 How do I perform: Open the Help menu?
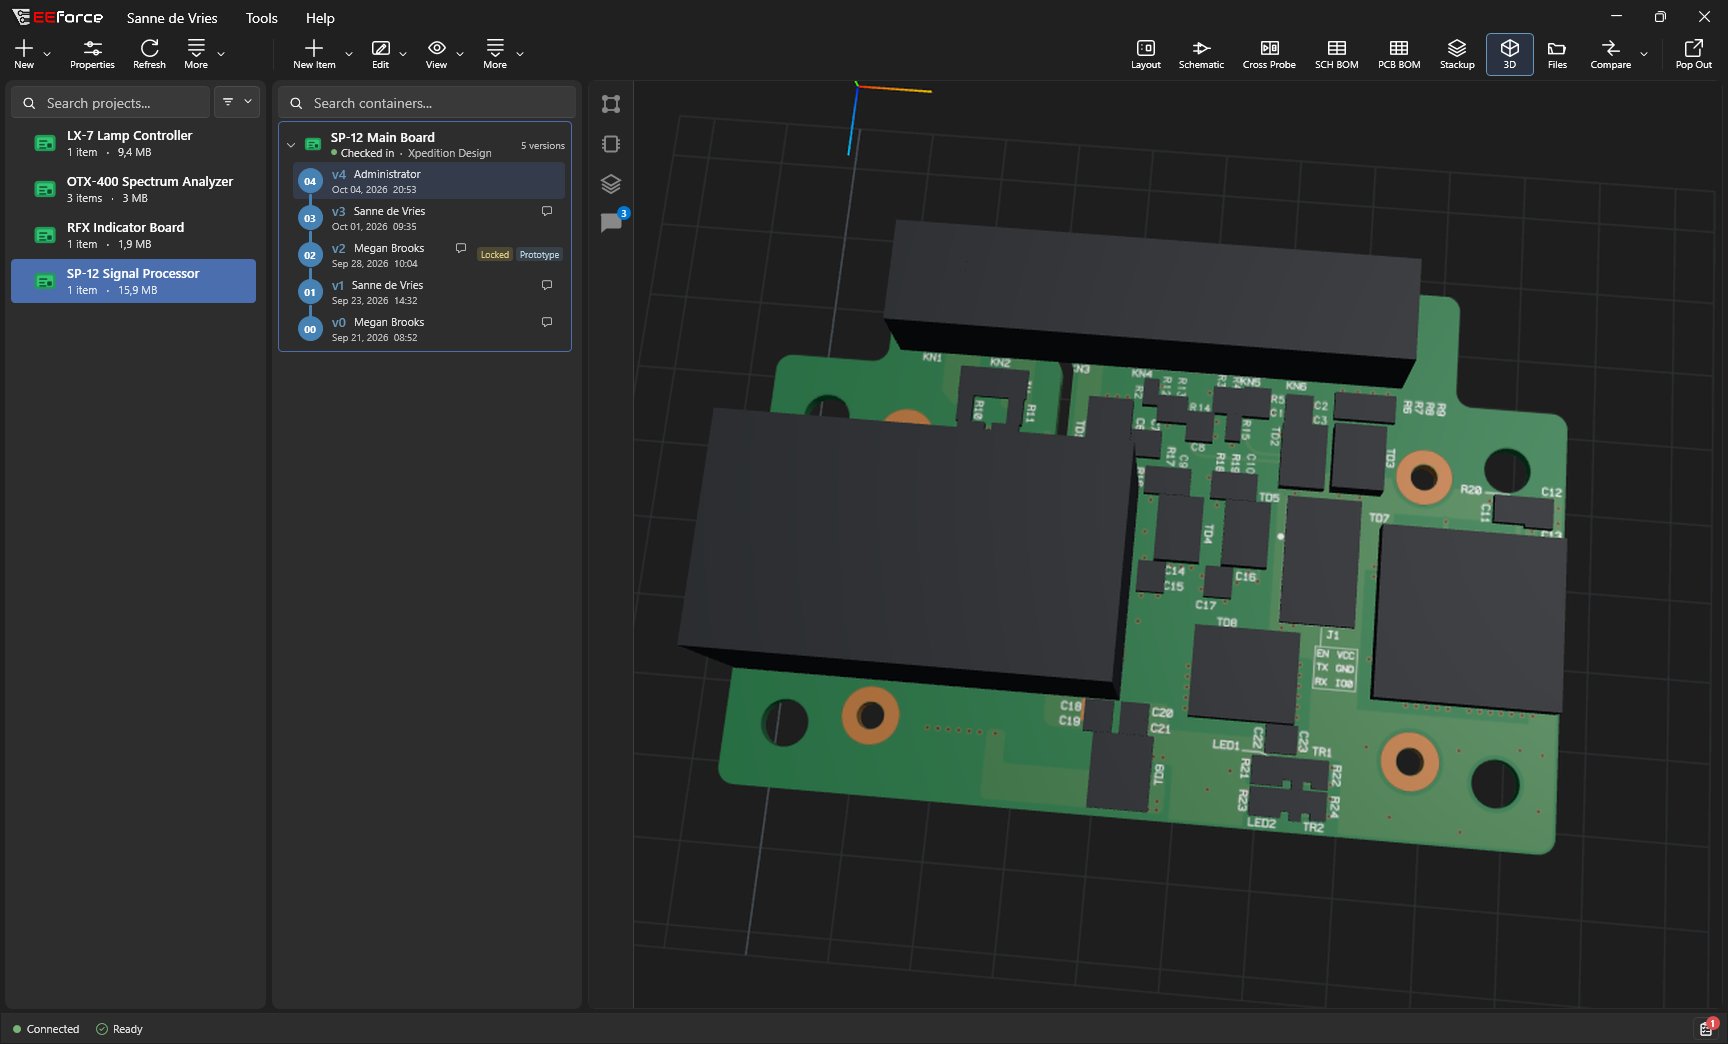click(x=320, y=18)
